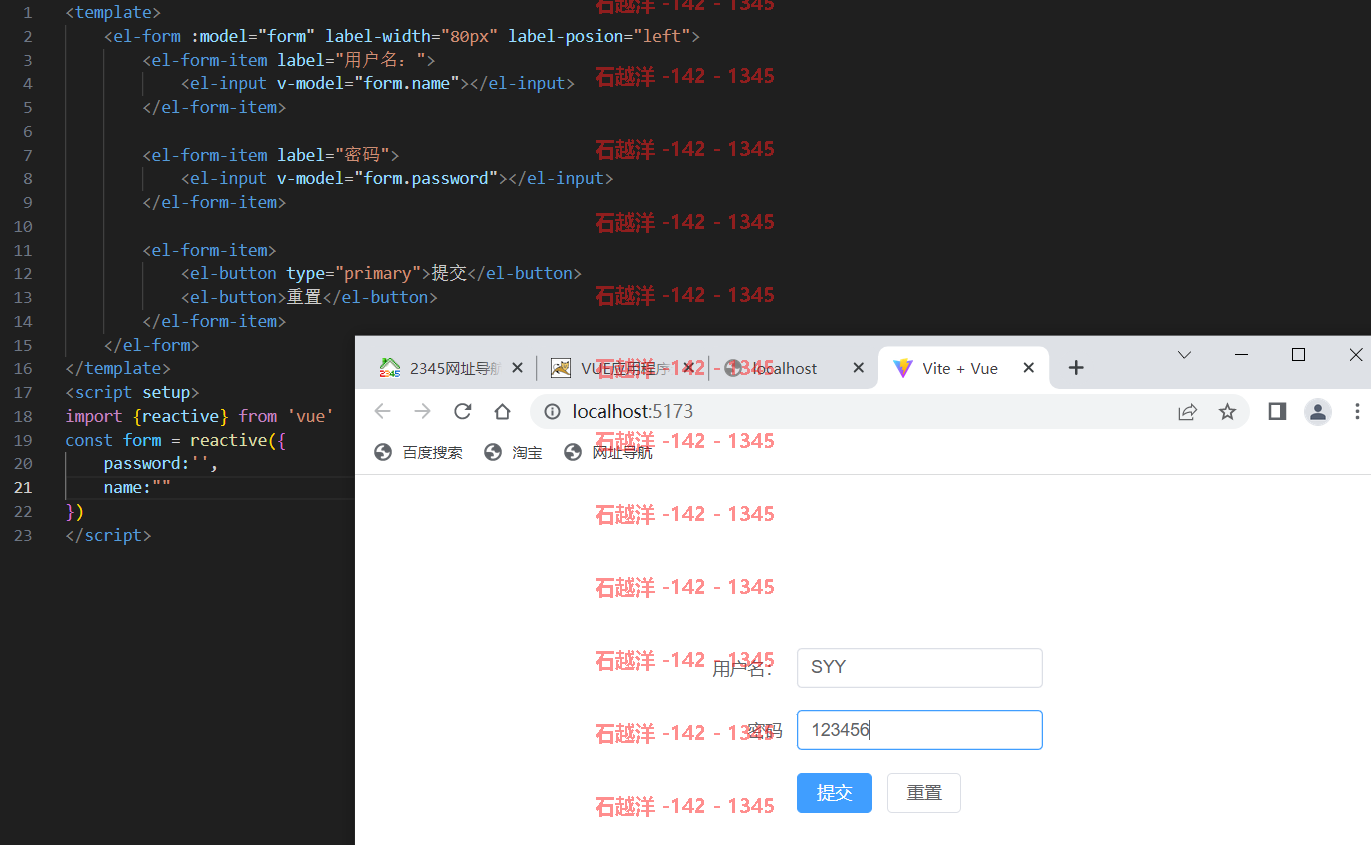Click the 重置 button on the form
The width and height of the screenshot is (1371, 845).
[924, 793]
